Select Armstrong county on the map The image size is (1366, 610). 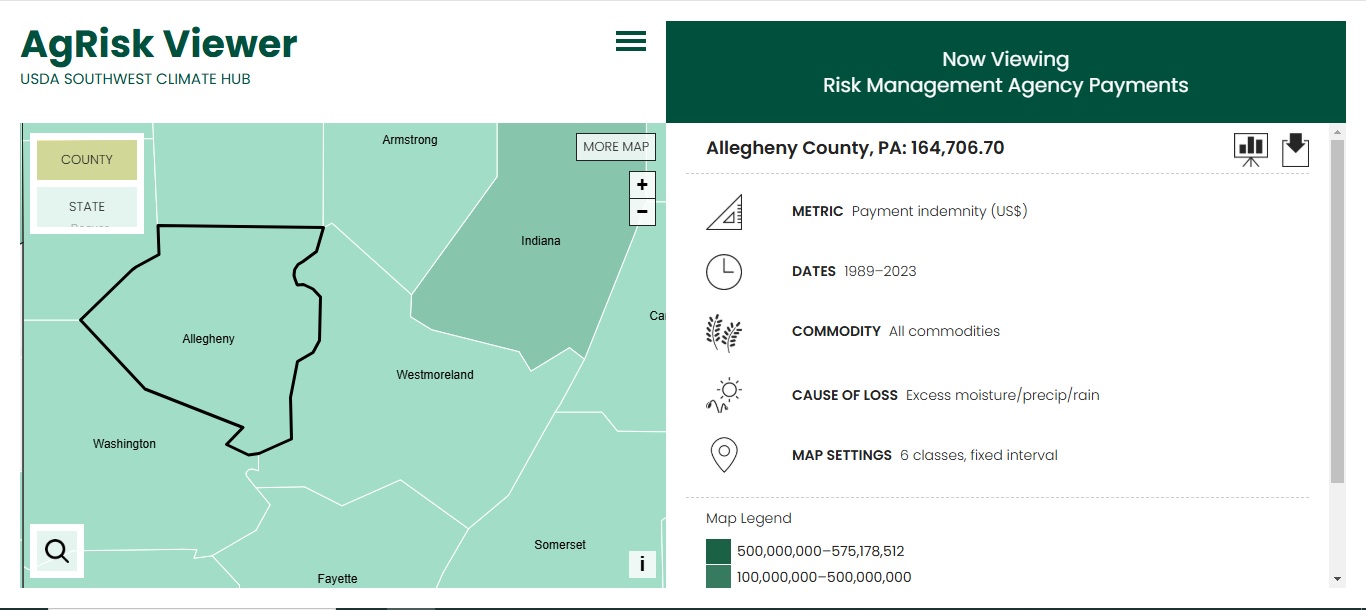click(410, 140)
